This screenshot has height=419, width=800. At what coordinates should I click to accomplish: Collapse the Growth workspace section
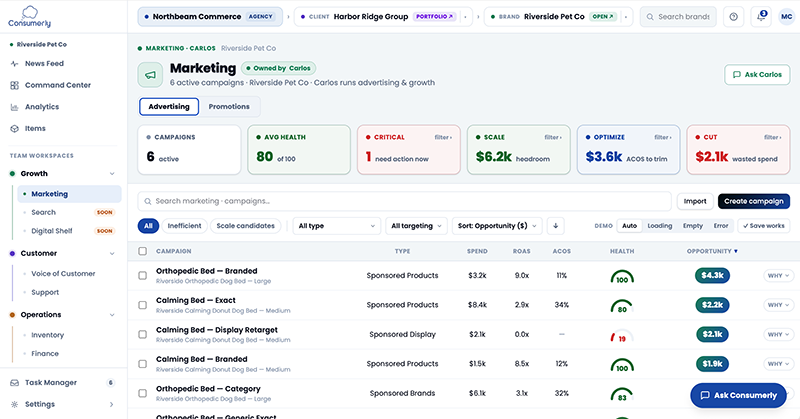pyautogui.click(x=112, y=174)
